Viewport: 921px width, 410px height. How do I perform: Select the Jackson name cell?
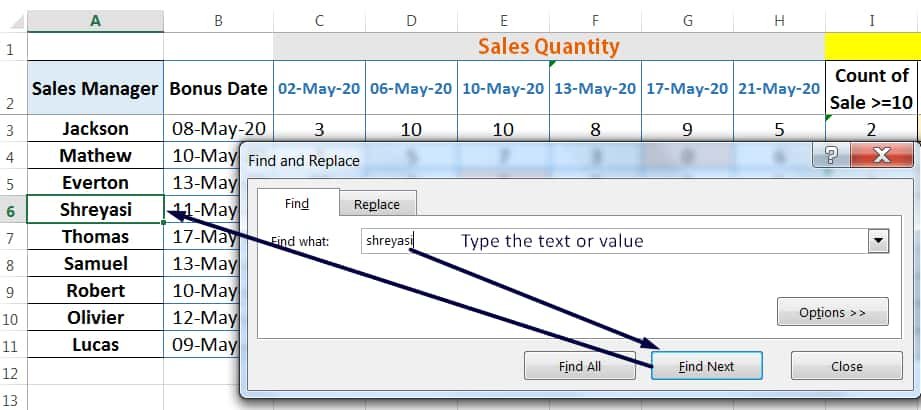[x=95, y=129]
